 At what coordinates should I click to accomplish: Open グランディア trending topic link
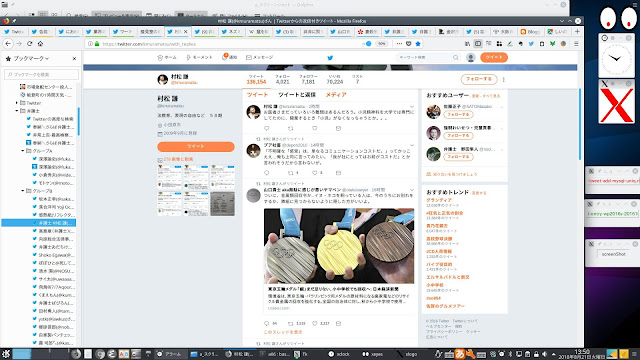[x=439, y=200]
